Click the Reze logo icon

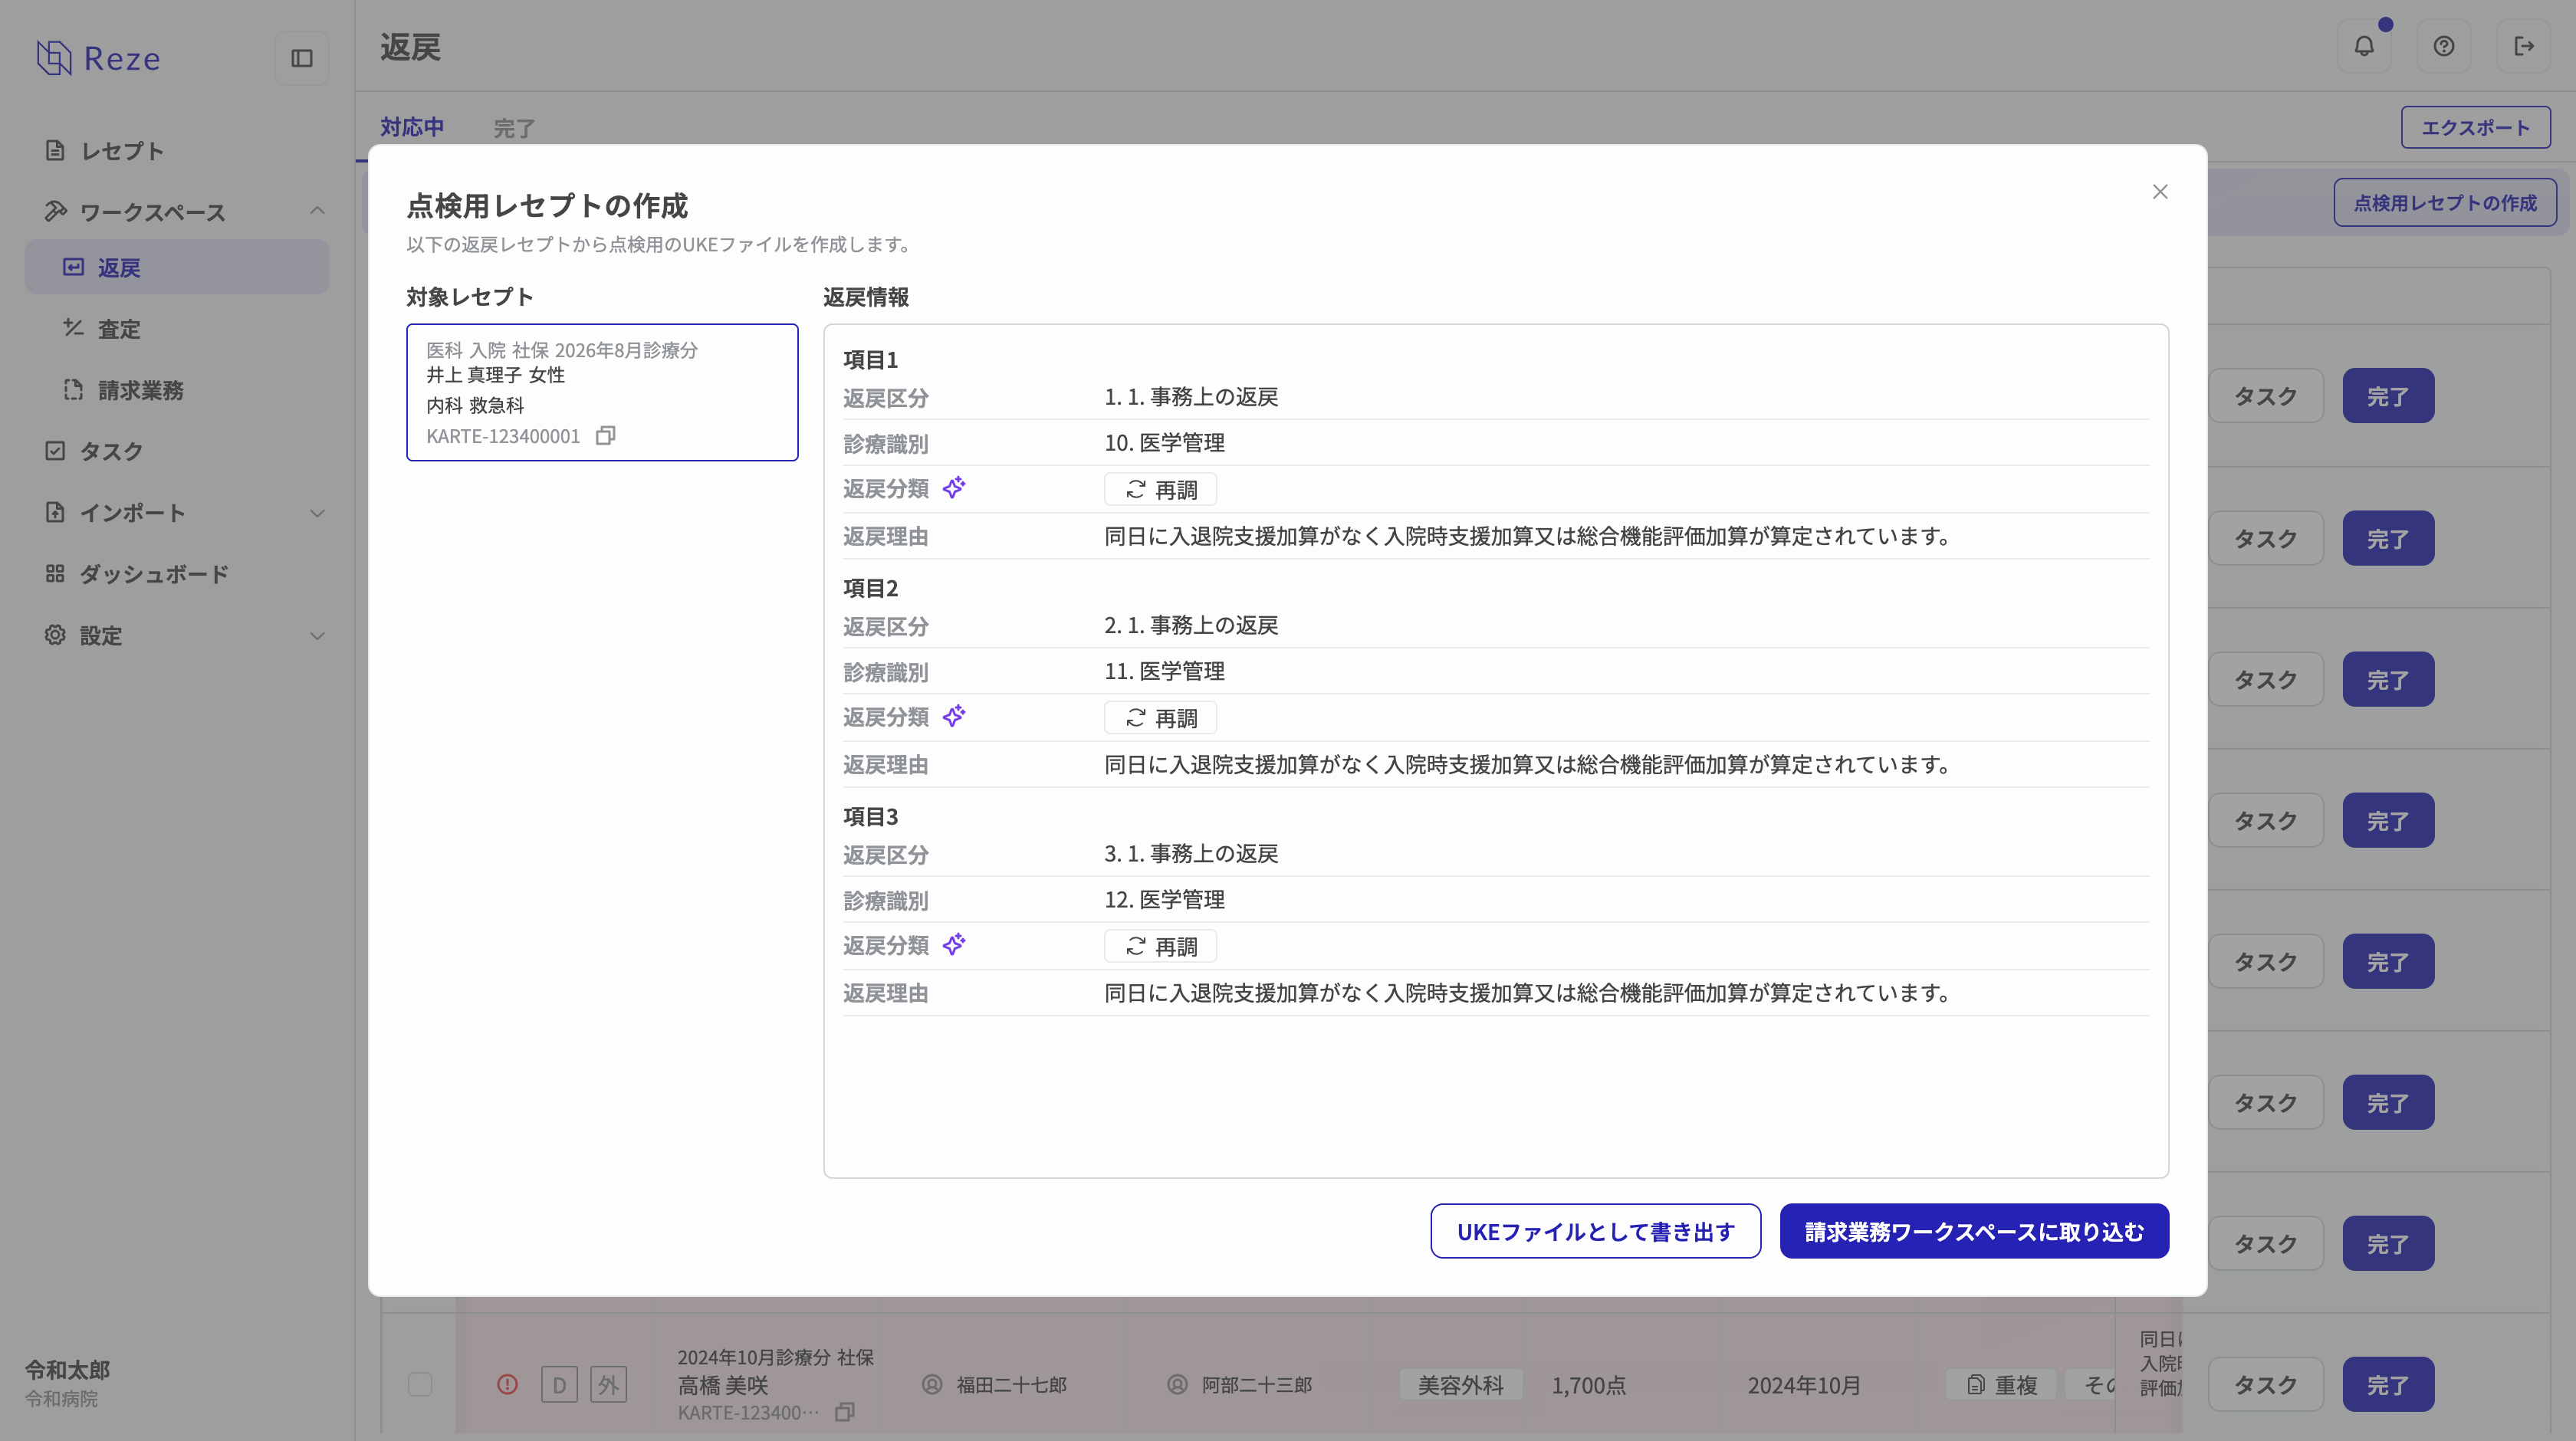tap(54, 58)
